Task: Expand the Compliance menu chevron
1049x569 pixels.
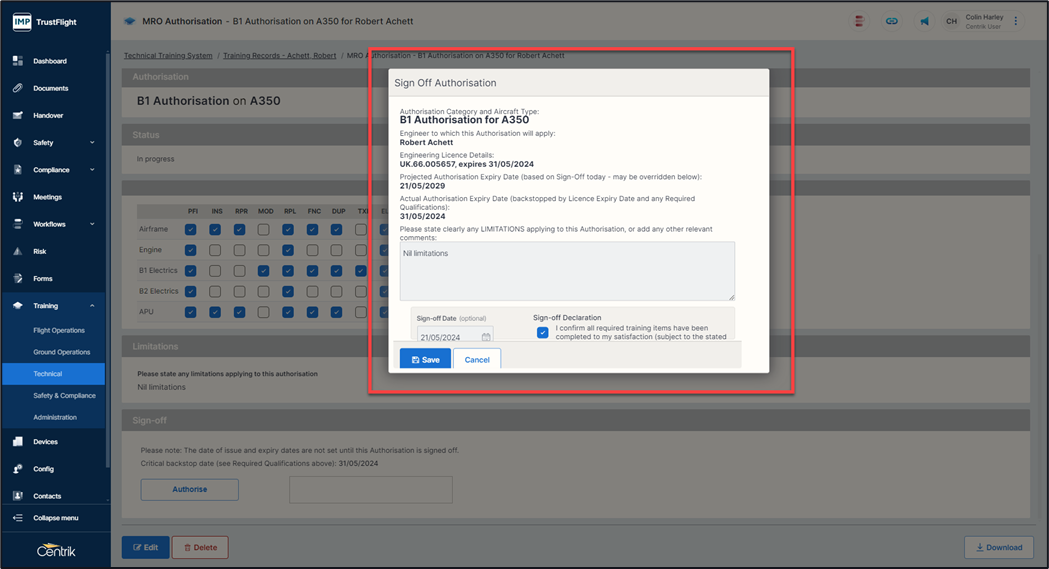Action: tap(92, 170)
